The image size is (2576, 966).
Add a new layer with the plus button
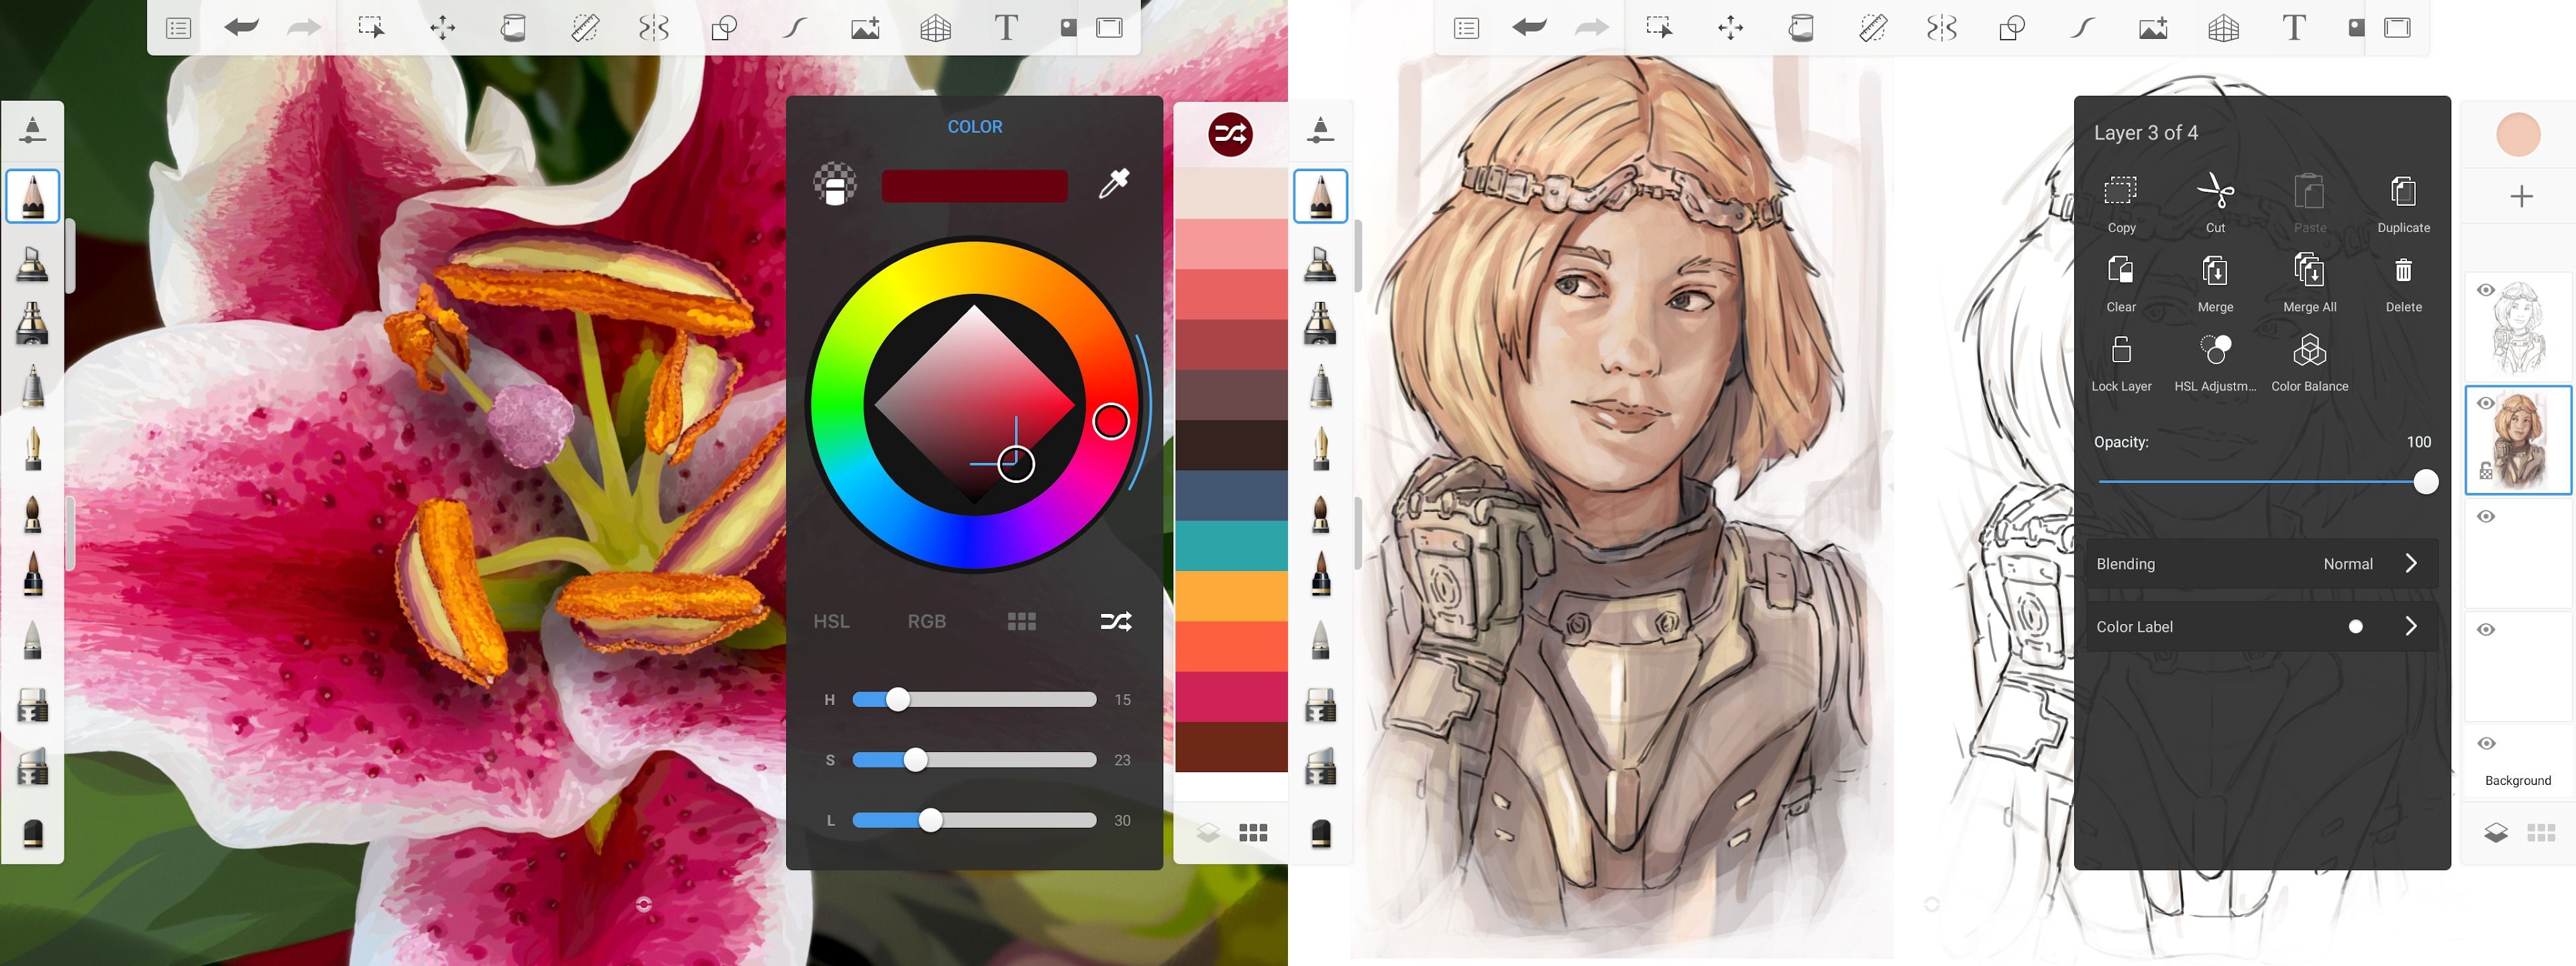click(2520, 196)
